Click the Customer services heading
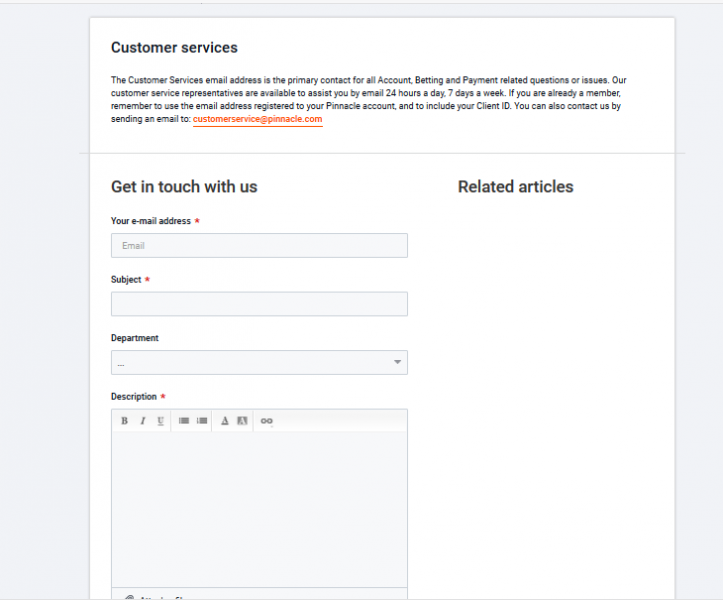Viewport: 723px width, 600px height. pyautogui.click(x=174, y=48)
